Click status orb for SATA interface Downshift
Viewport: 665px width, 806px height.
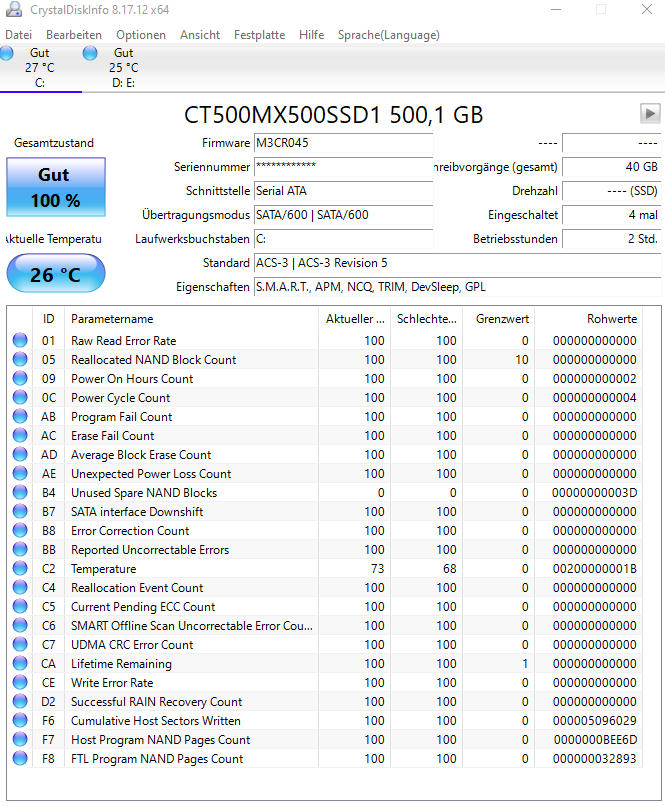(20, 511)
